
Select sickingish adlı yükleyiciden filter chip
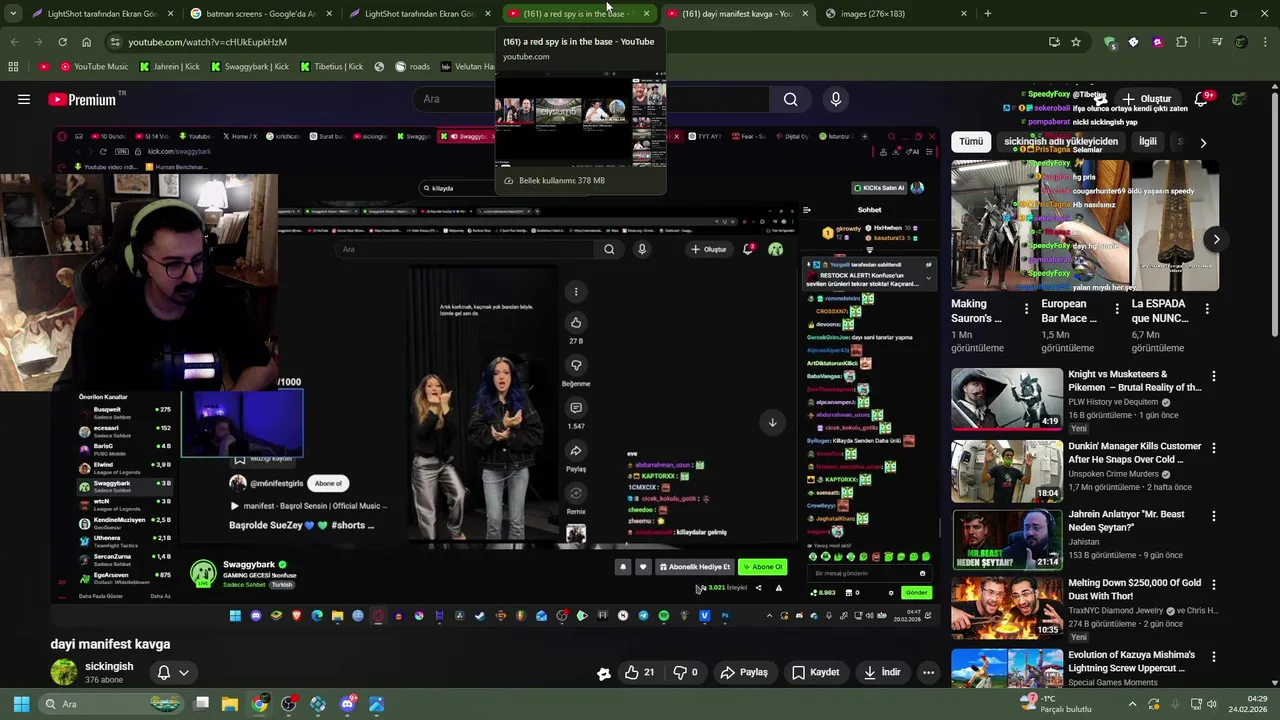(x=1061, y=142)
